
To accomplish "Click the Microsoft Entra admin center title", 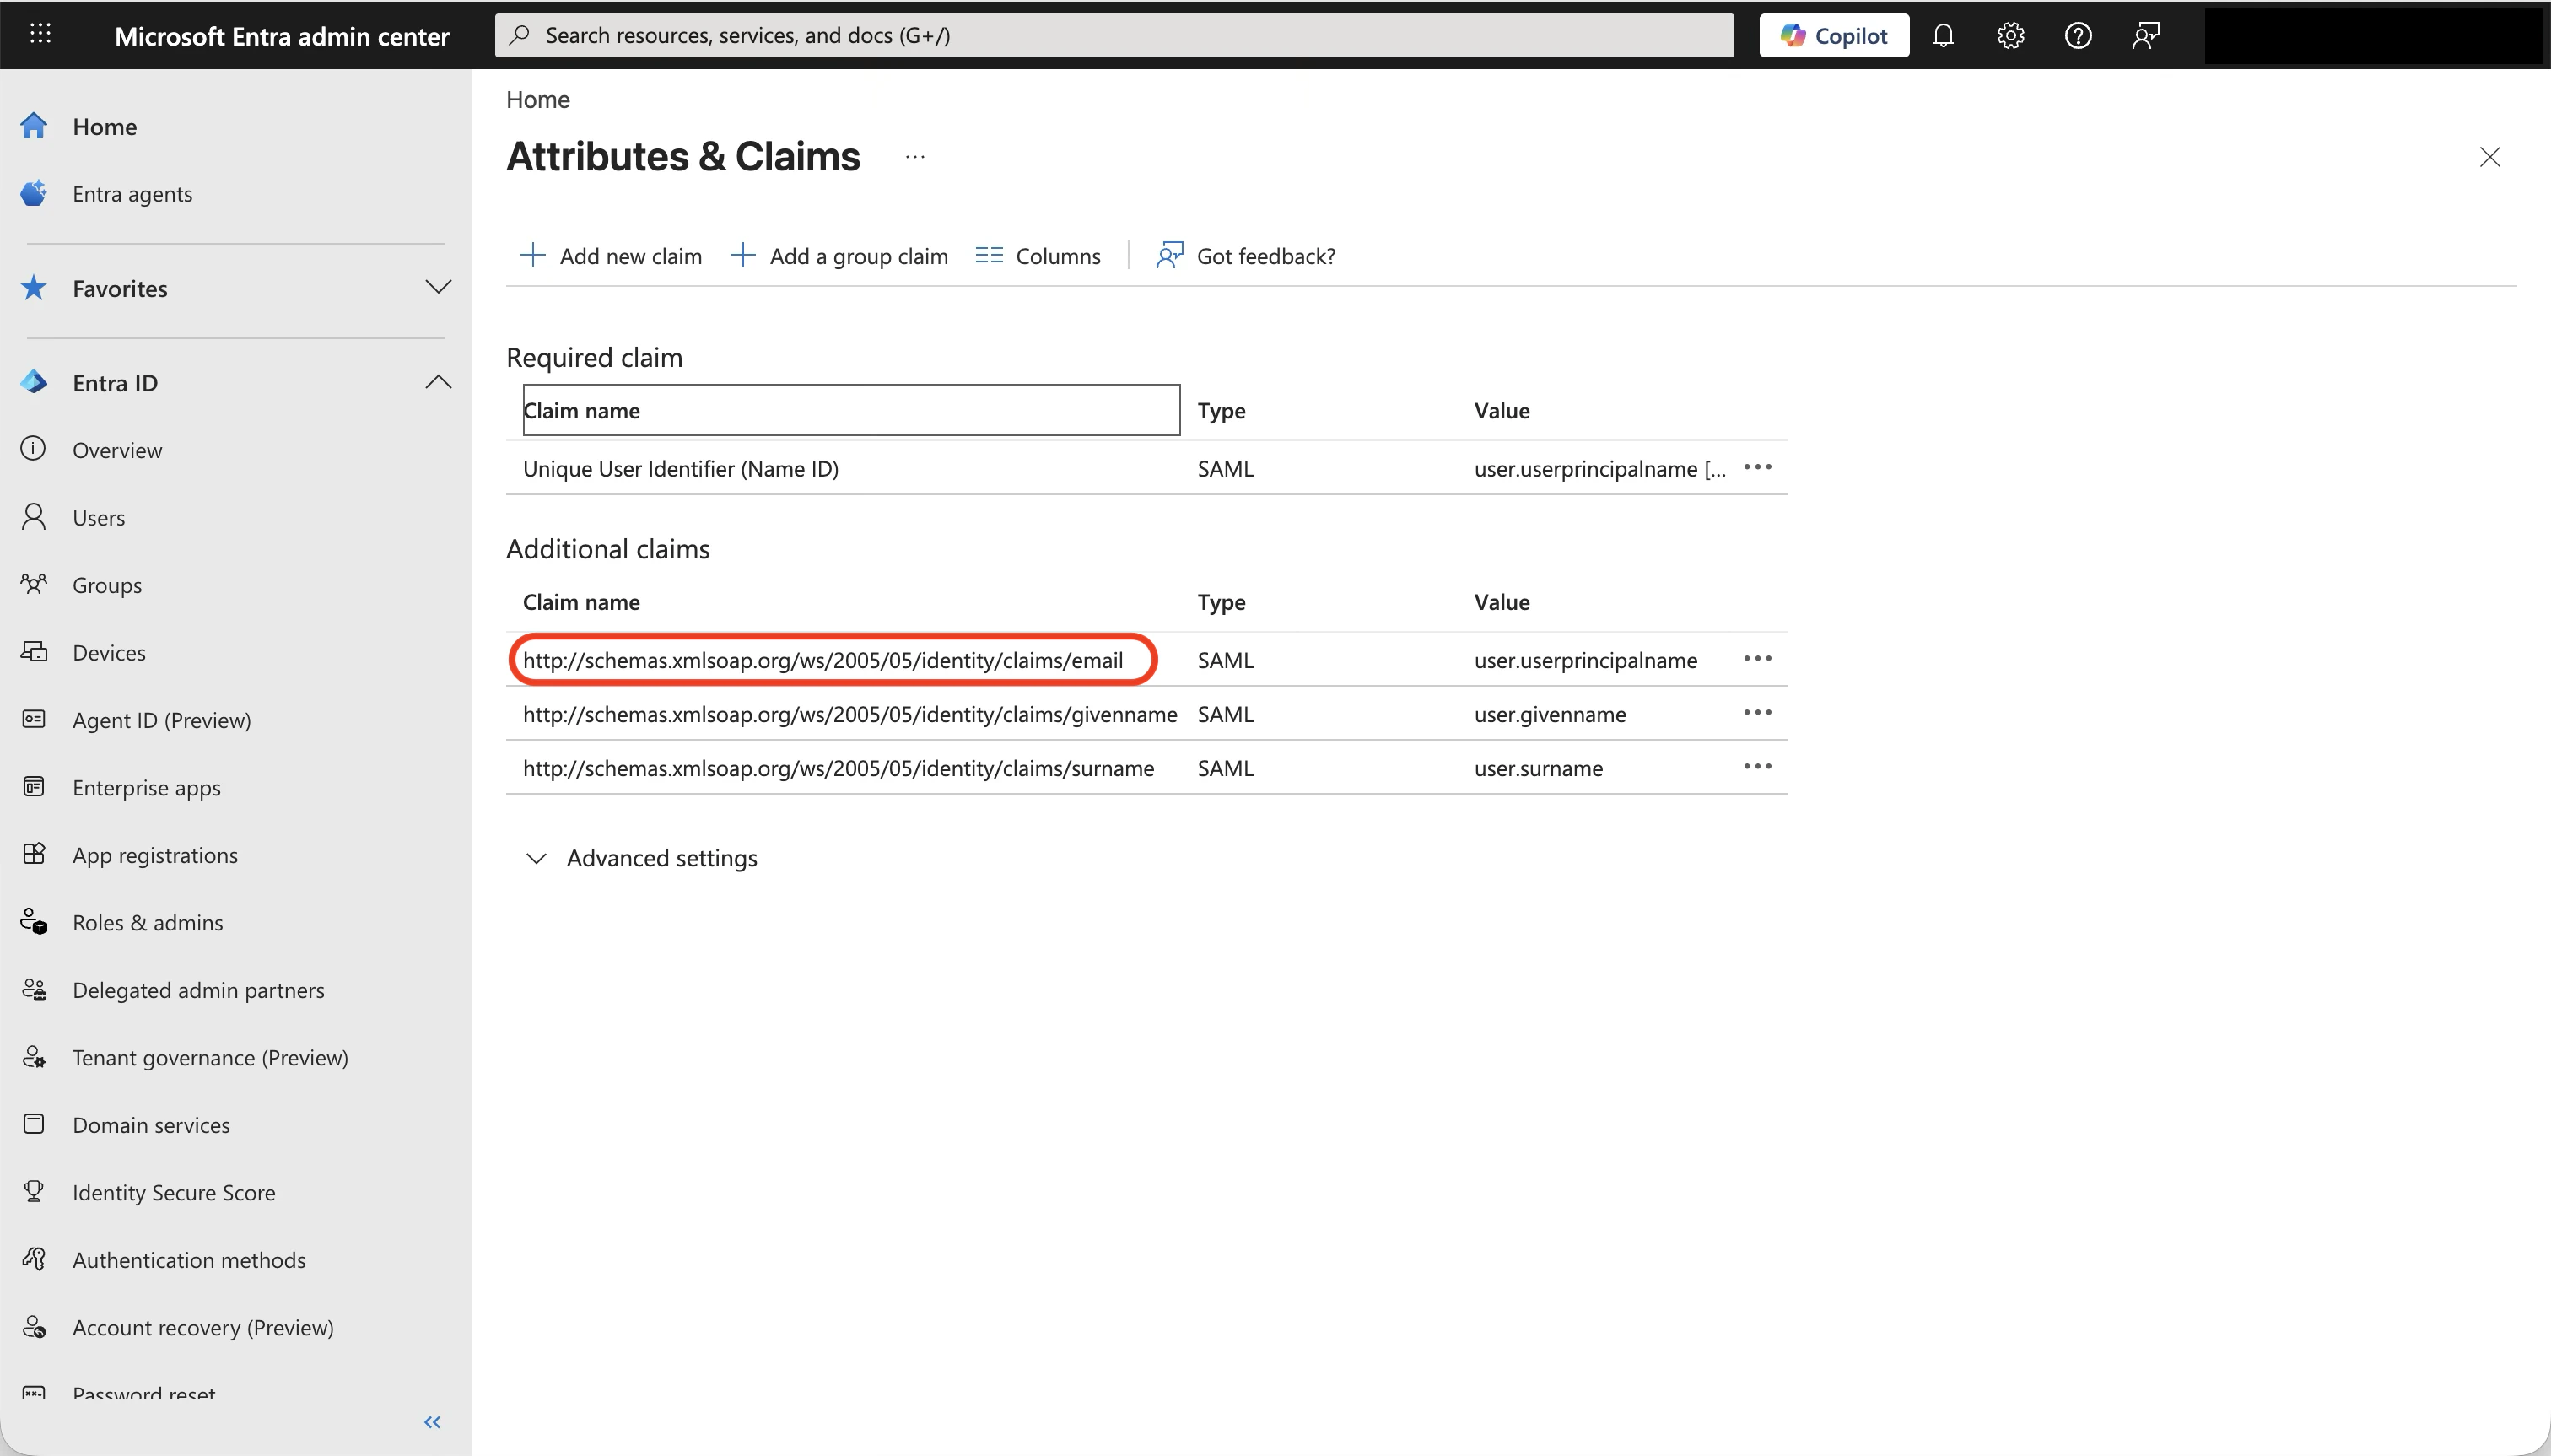I will coord(282,36).
